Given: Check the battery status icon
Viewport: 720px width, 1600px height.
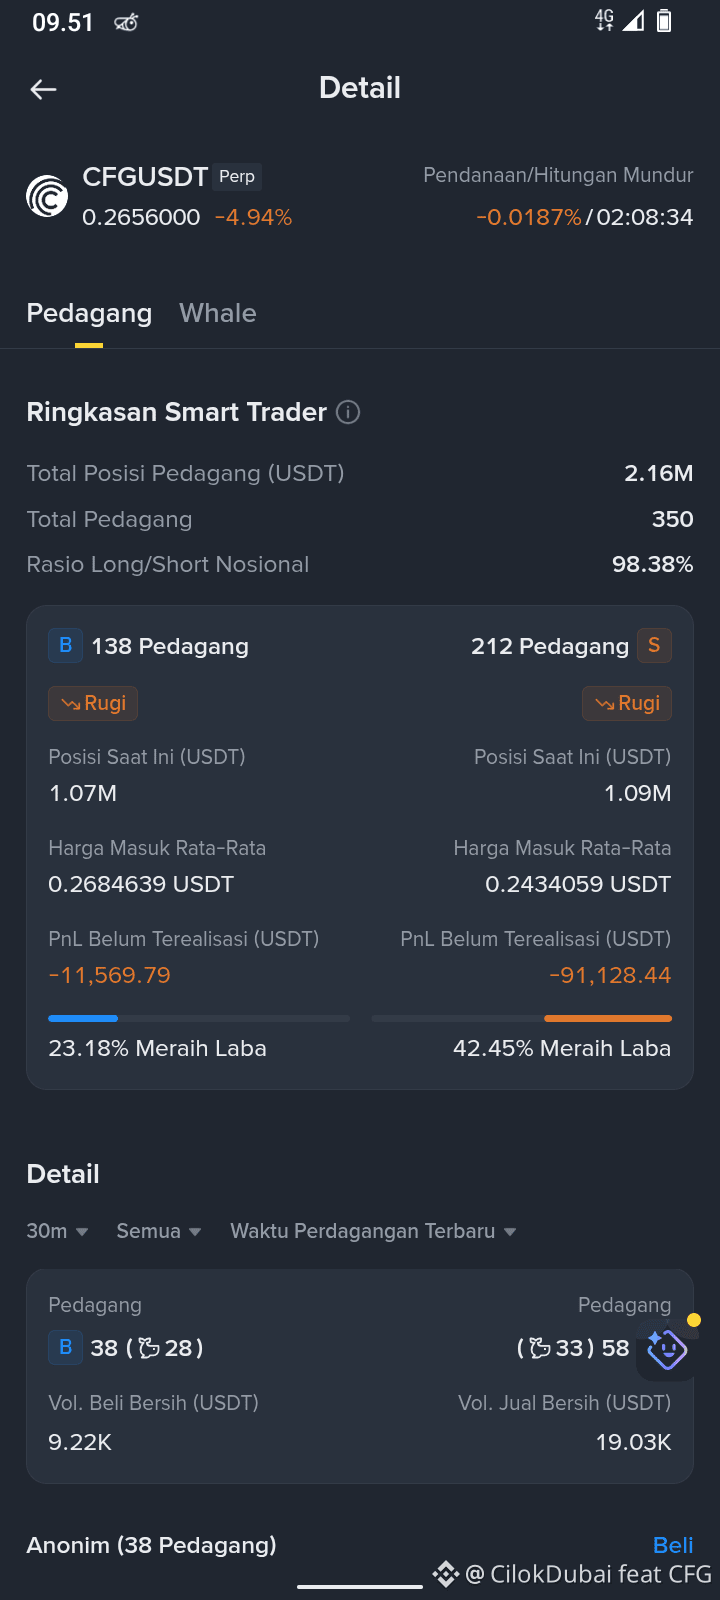Looking at the screenshot, I should tap(664, 21).
